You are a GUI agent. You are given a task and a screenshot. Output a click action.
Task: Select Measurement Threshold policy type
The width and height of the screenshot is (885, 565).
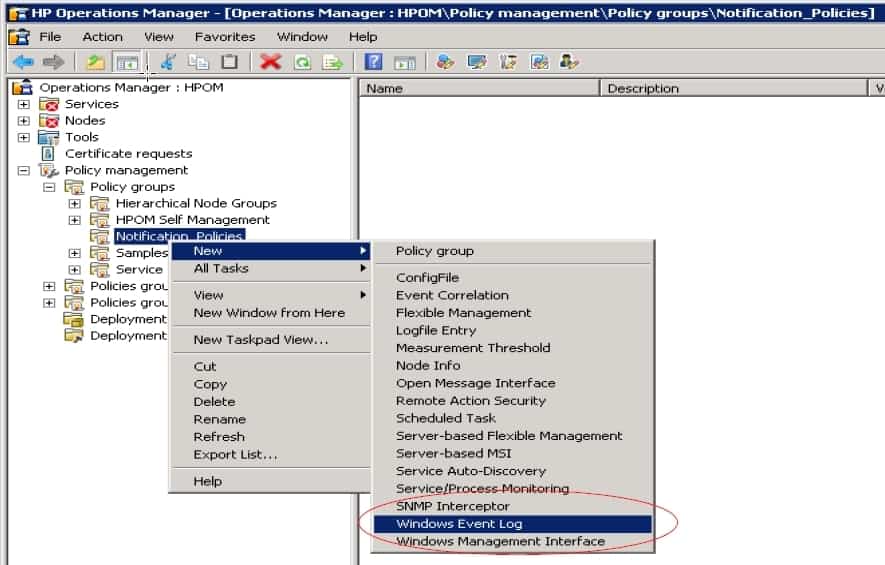(x=512, y=348)
